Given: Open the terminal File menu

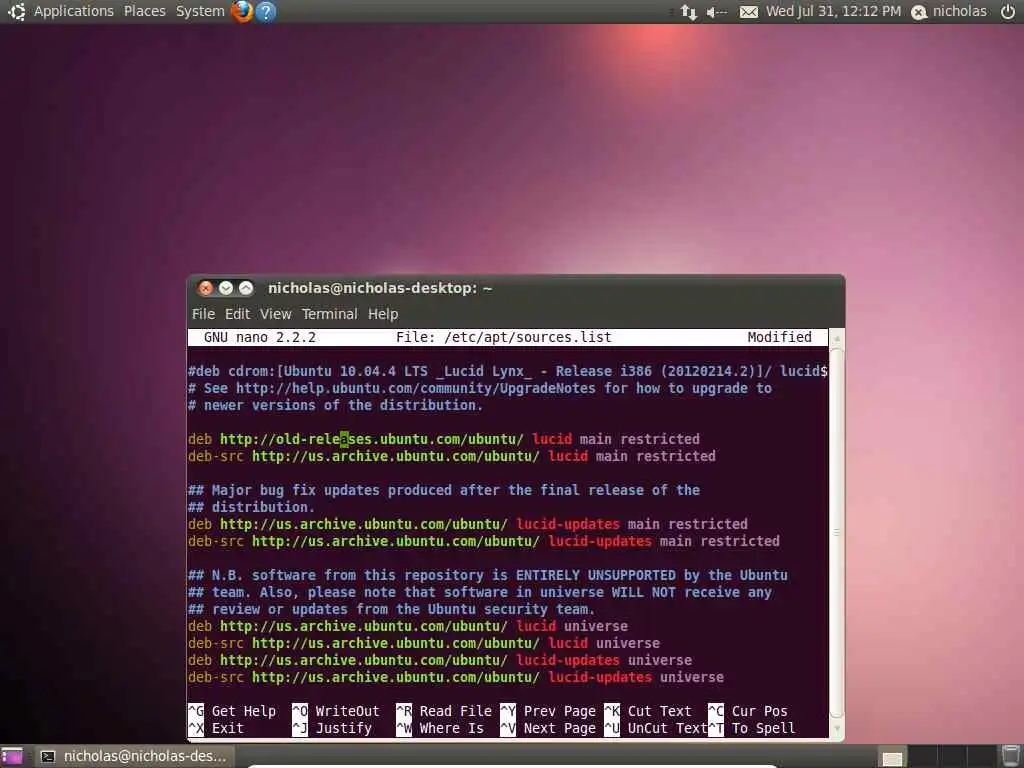Looking at the screenshot, I should (203, 314).
